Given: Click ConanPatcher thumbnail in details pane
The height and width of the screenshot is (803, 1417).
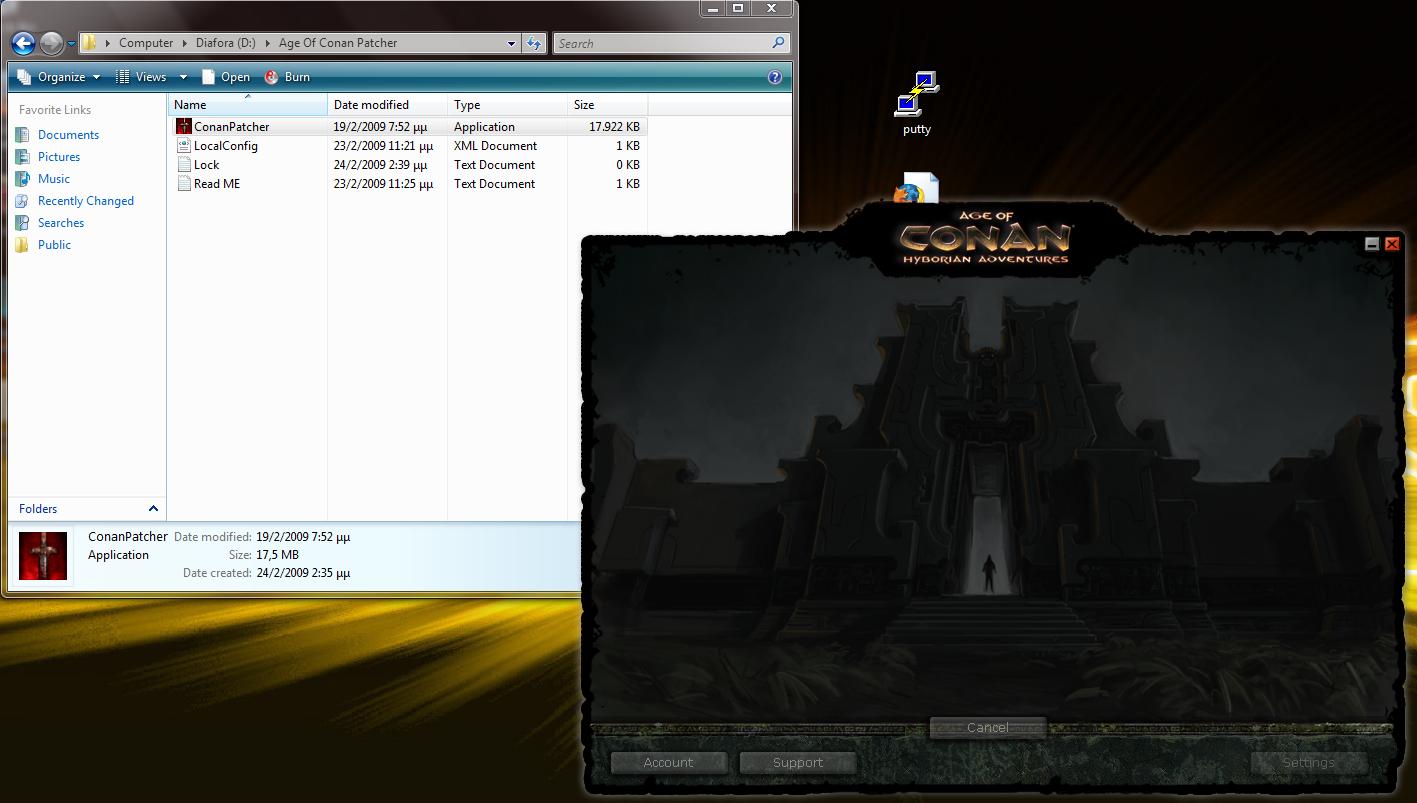Looking at the screenshot, I should click(x=43, y=556).
